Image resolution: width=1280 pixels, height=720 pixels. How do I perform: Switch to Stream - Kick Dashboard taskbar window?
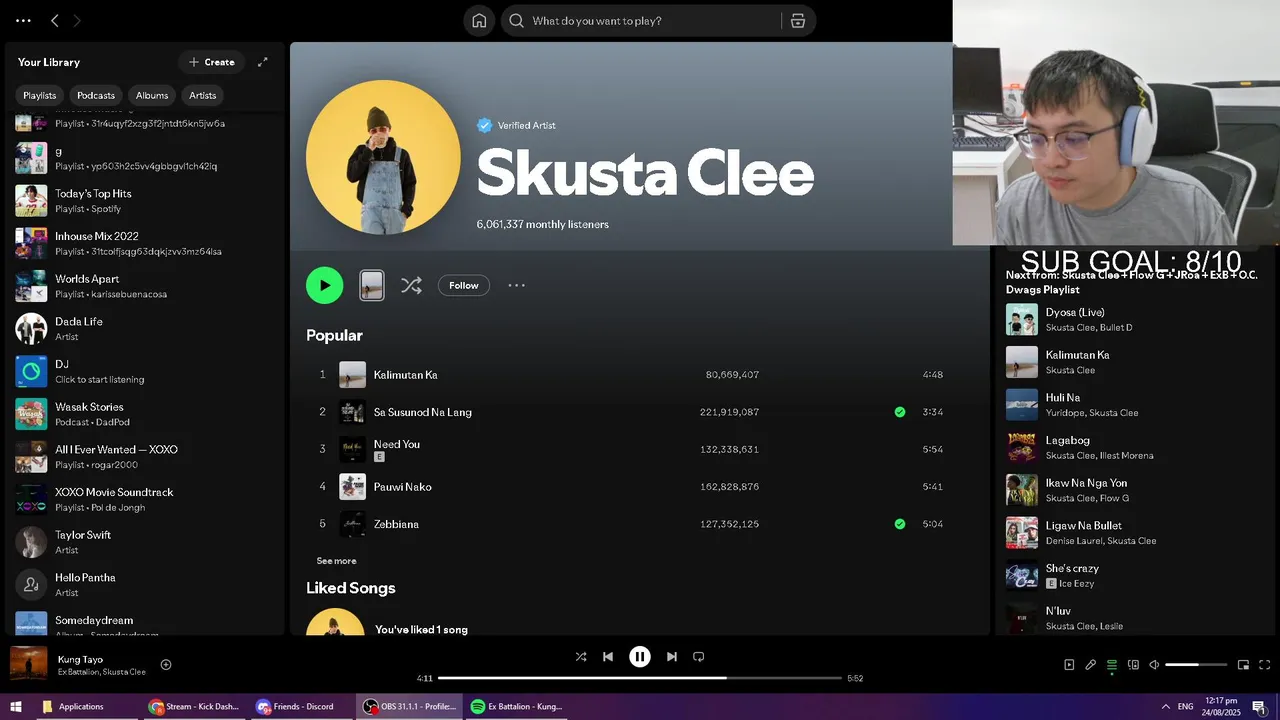tap(194, 707)
